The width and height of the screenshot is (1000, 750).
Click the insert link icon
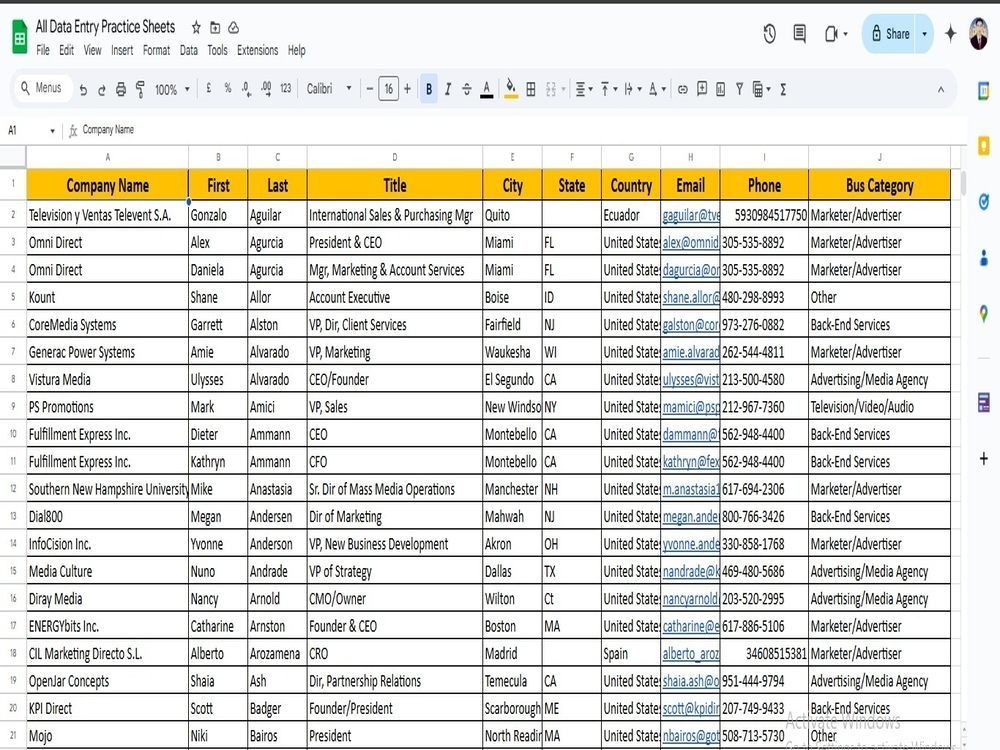pyautogui.click(x=682, y=89)
